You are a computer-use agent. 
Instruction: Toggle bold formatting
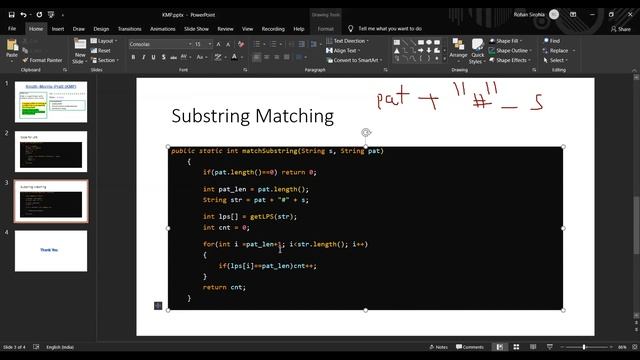(x=133, y=57)
